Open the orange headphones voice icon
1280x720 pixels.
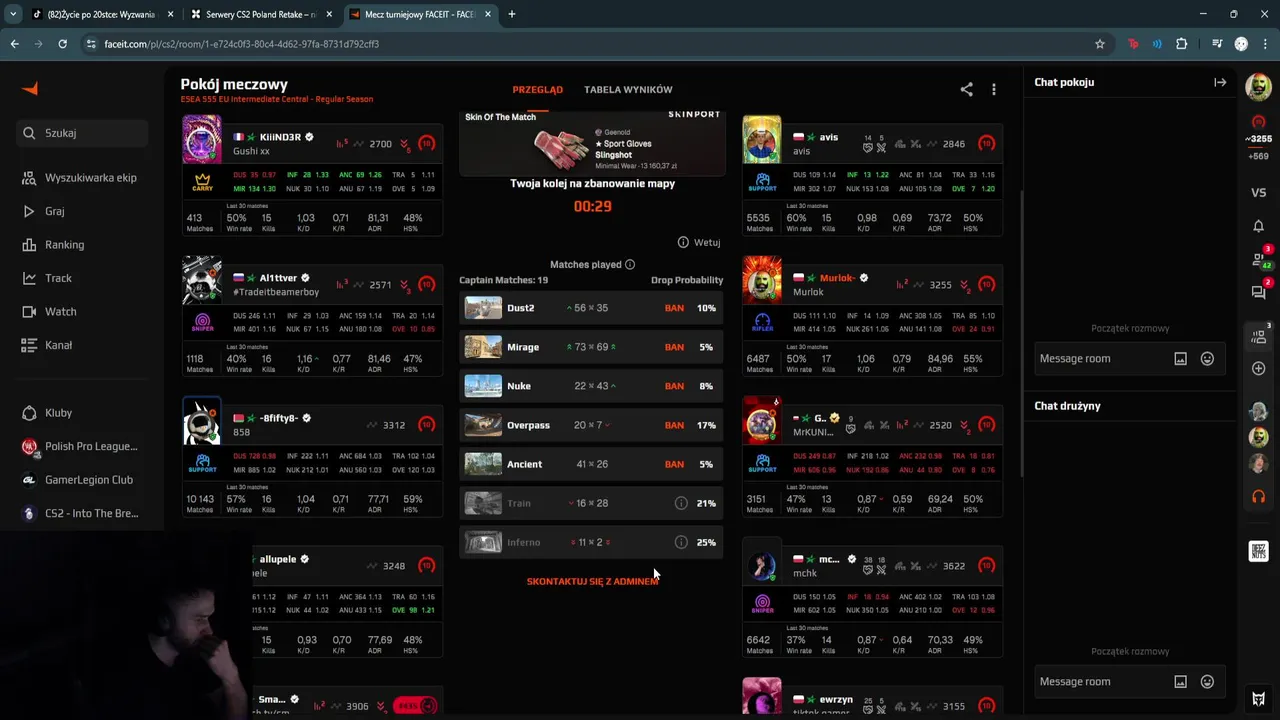1258,497
